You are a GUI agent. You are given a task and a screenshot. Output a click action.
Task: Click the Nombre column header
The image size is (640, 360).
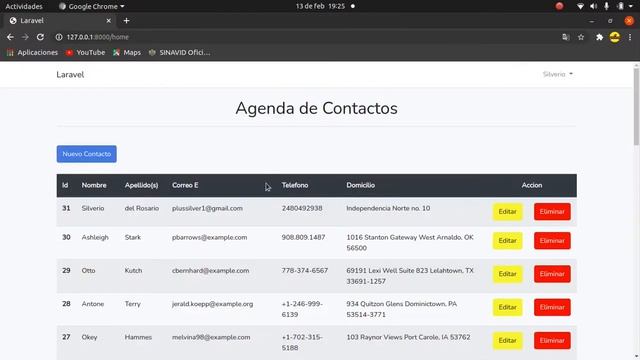[x=94, y=185]
